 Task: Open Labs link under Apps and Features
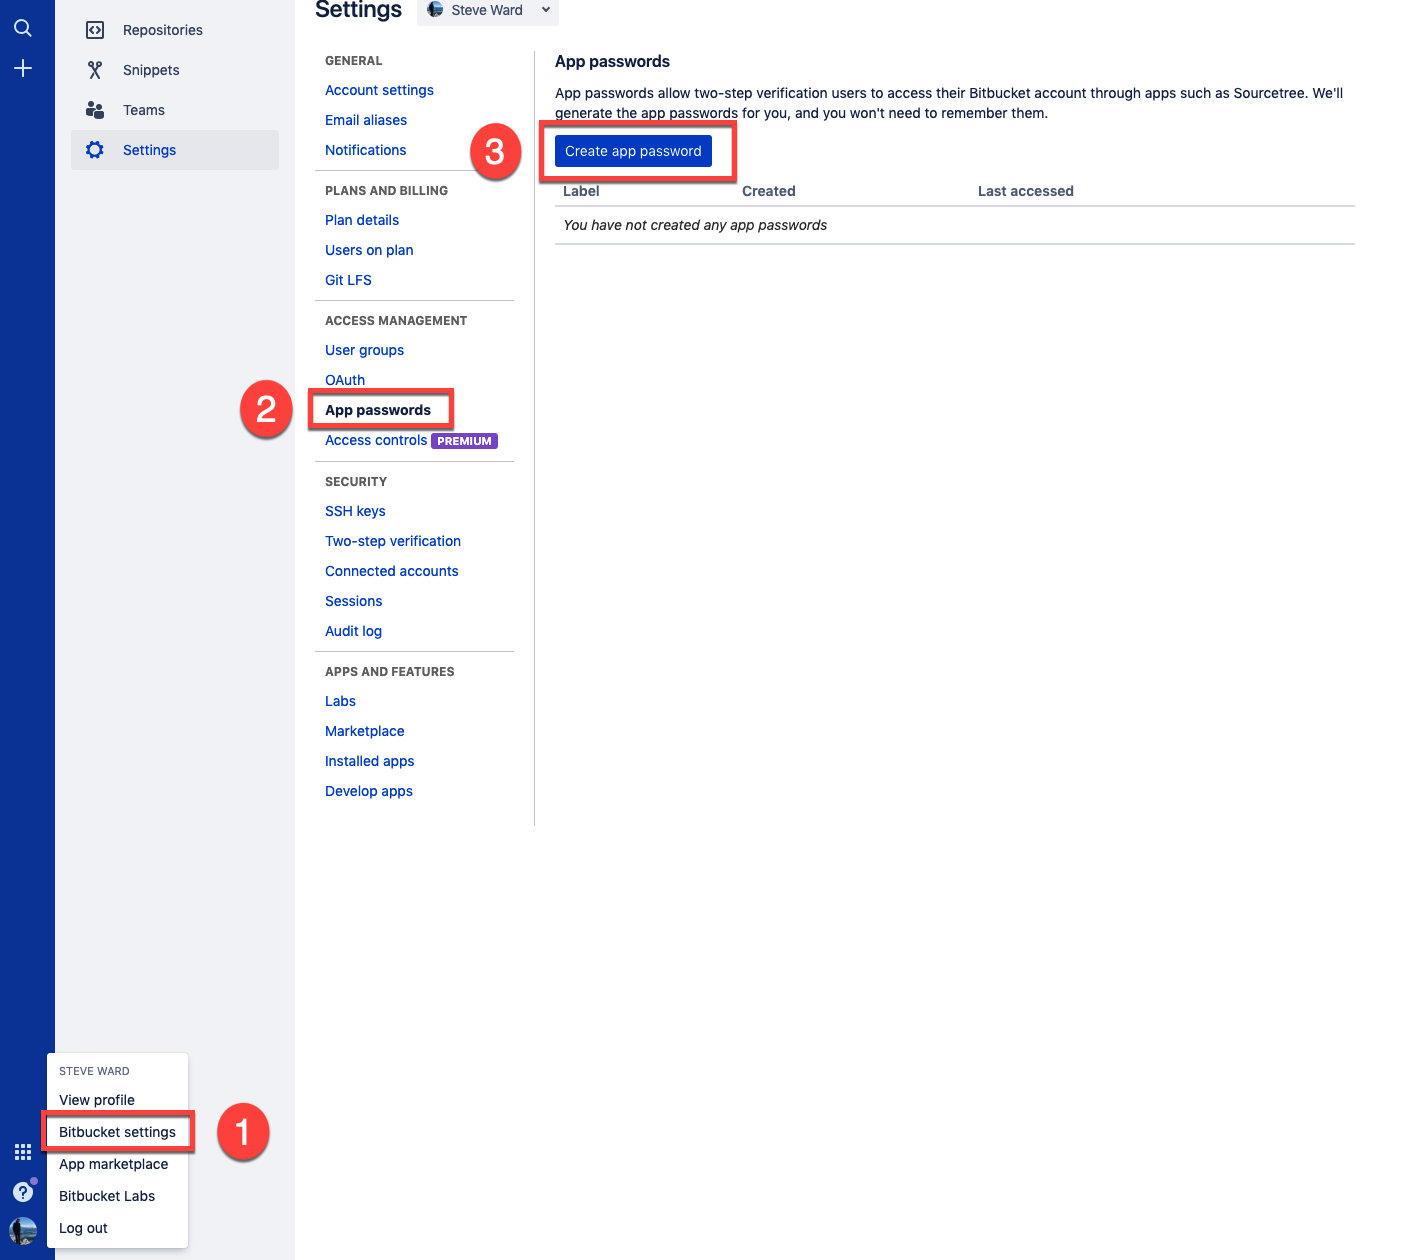pos(340,701)
